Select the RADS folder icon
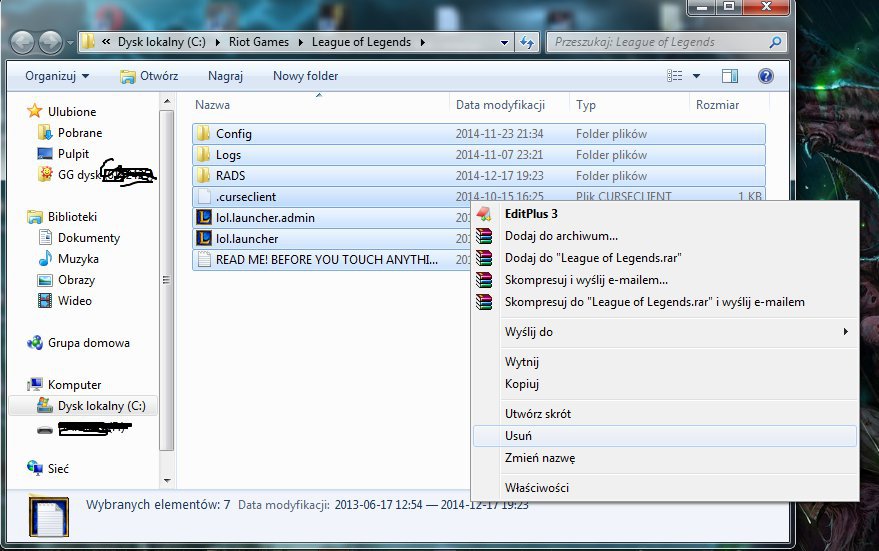This screenshot has height=551, width=879. pyautogui.click(x=204, y=175)
